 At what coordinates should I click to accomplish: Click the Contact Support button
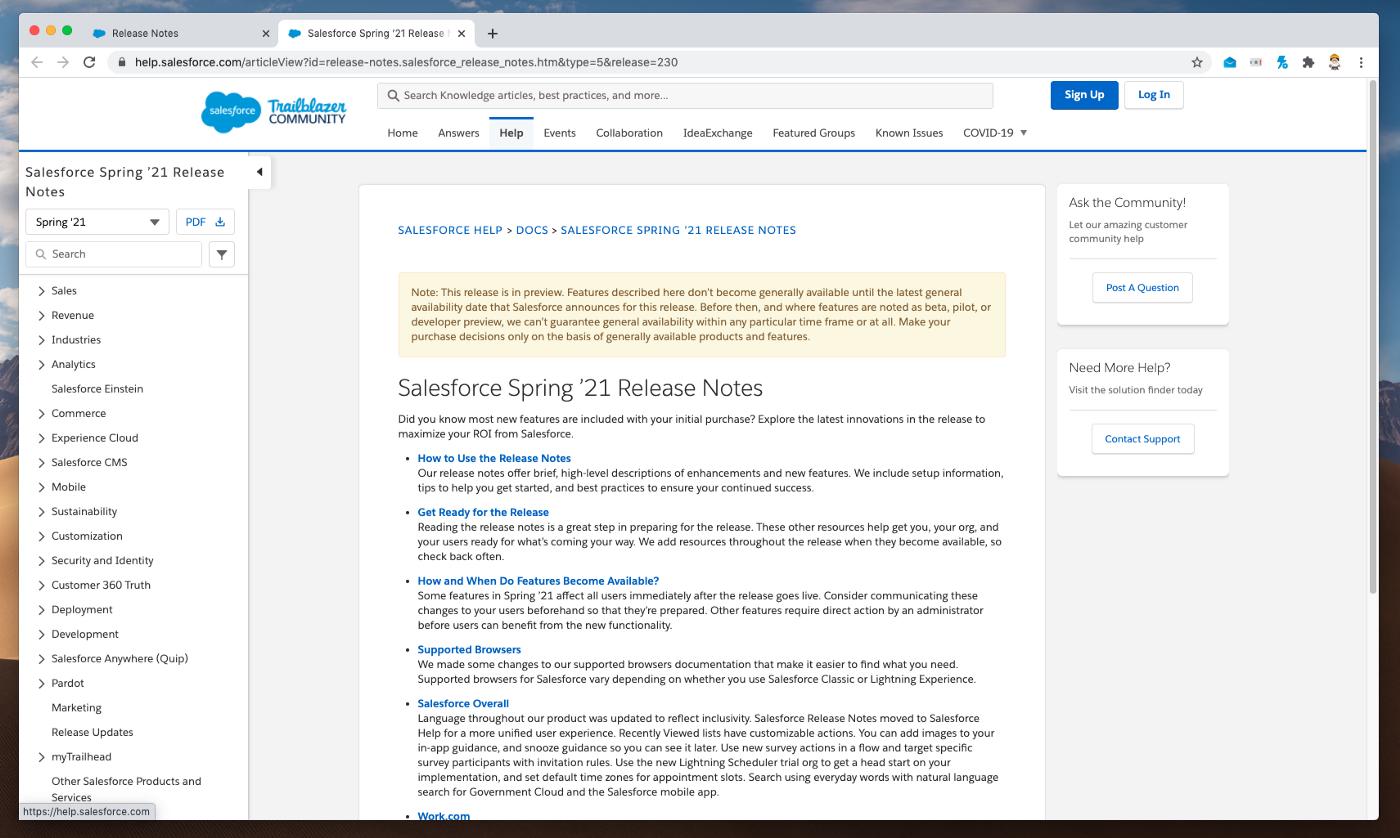point(1142,439)
